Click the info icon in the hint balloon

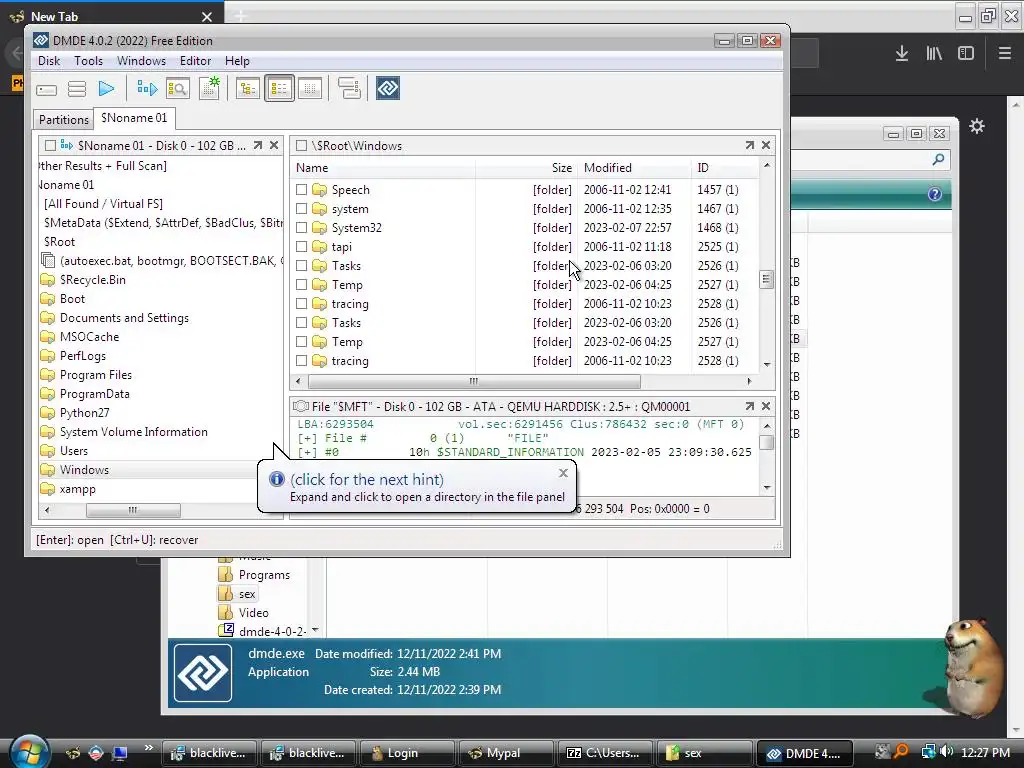click(277, 479)
